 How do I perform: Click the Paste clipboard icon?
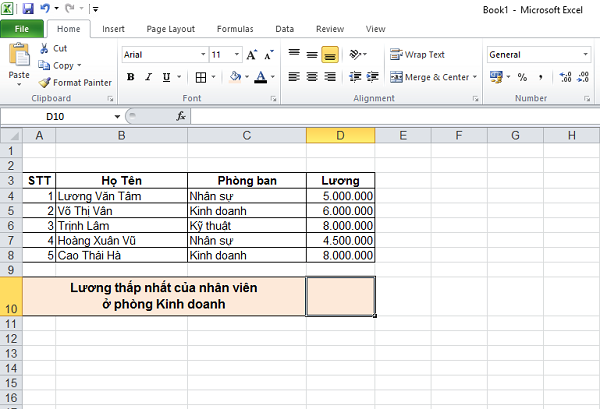pos(19,55)
